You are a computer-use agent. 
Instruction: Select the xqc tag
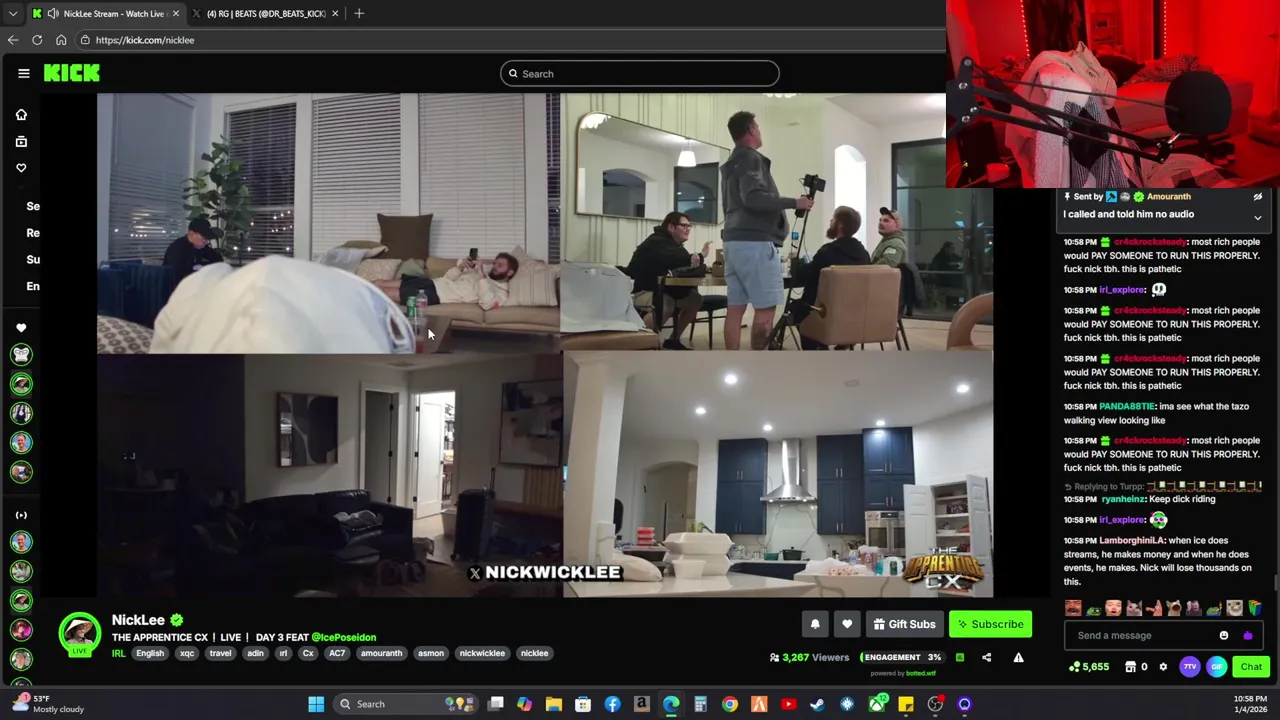187,653
